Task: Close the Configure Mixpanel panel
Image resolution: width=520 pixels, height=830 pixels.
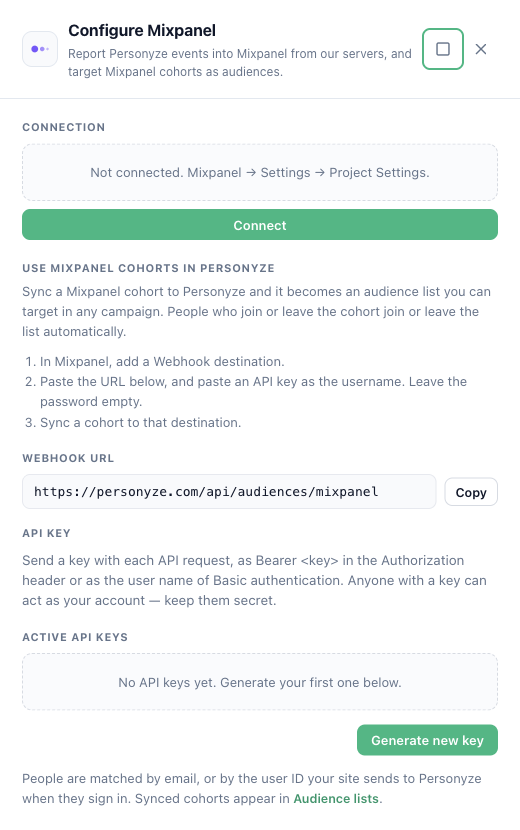Action: pos(481,49)
